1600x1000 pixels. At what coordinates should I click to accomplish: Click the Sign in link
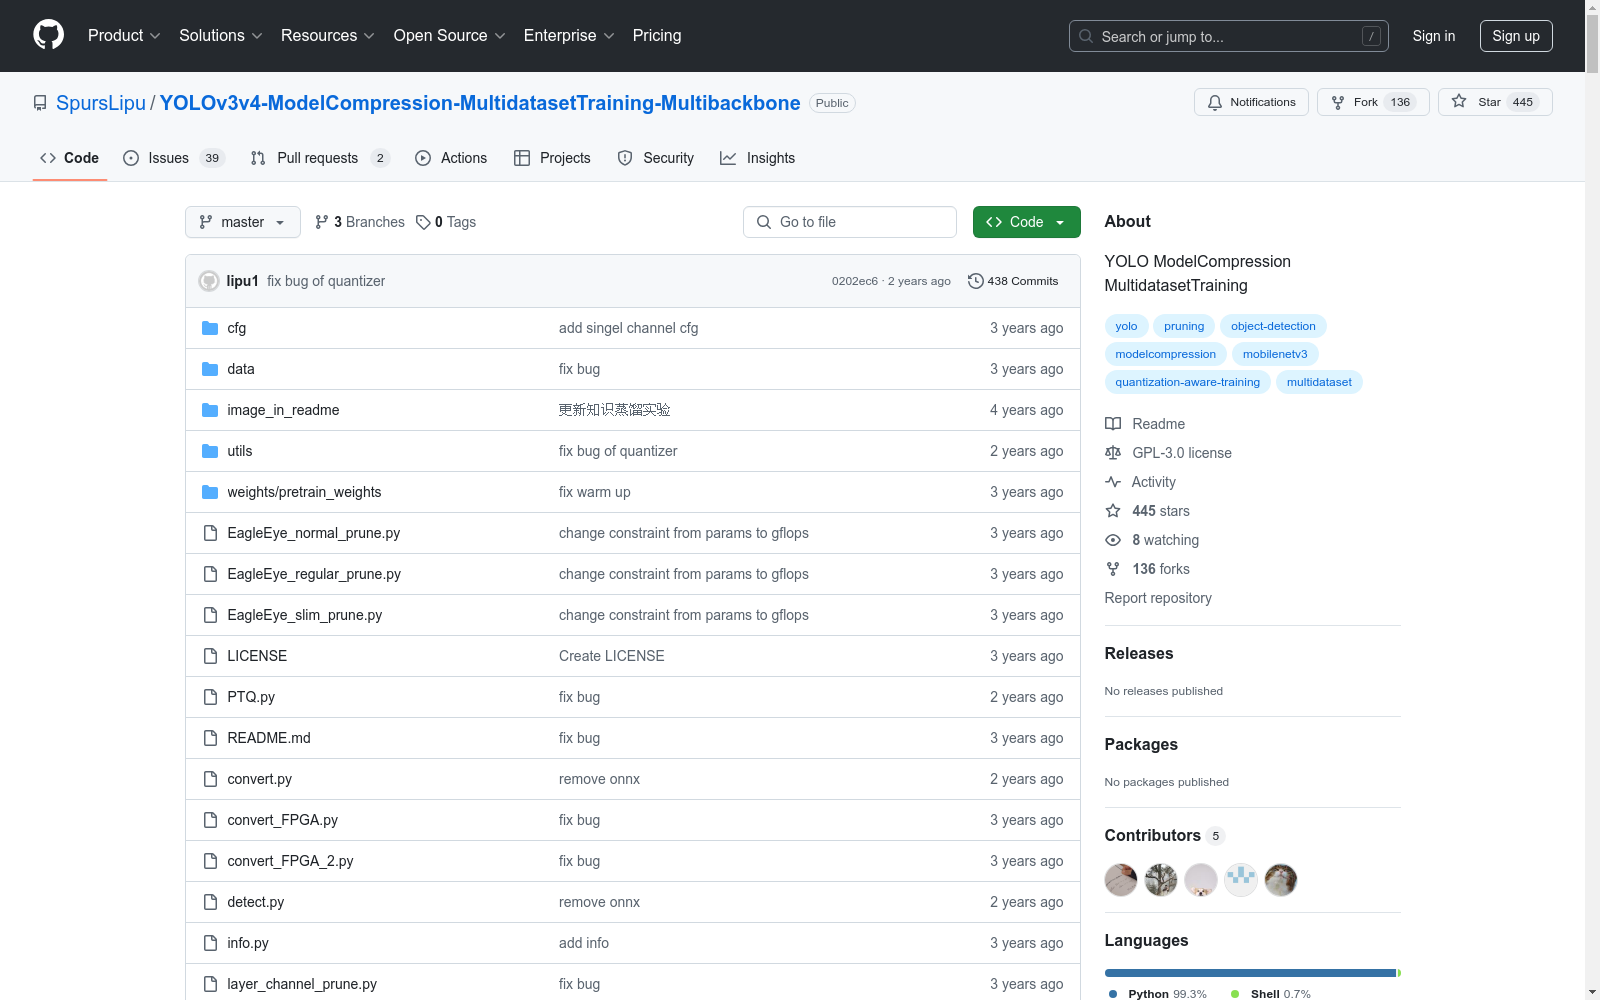[1433, 36]
